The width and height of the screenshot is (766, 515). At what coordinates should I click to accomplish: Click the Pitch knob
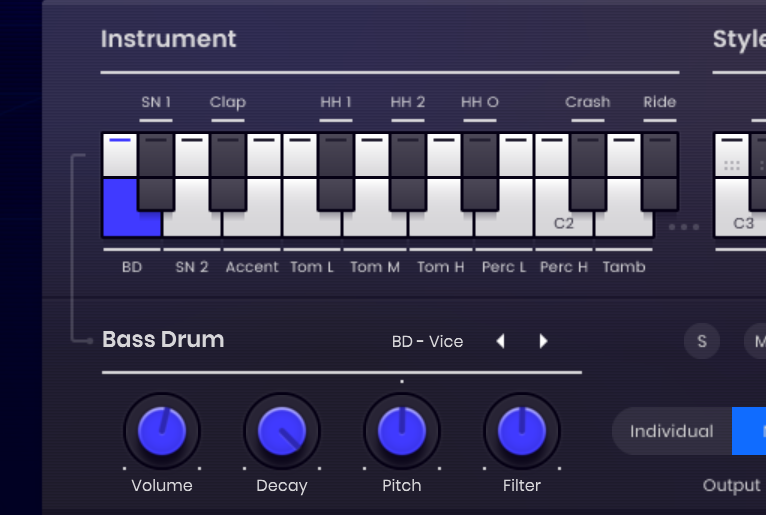(x=402, y=431)
